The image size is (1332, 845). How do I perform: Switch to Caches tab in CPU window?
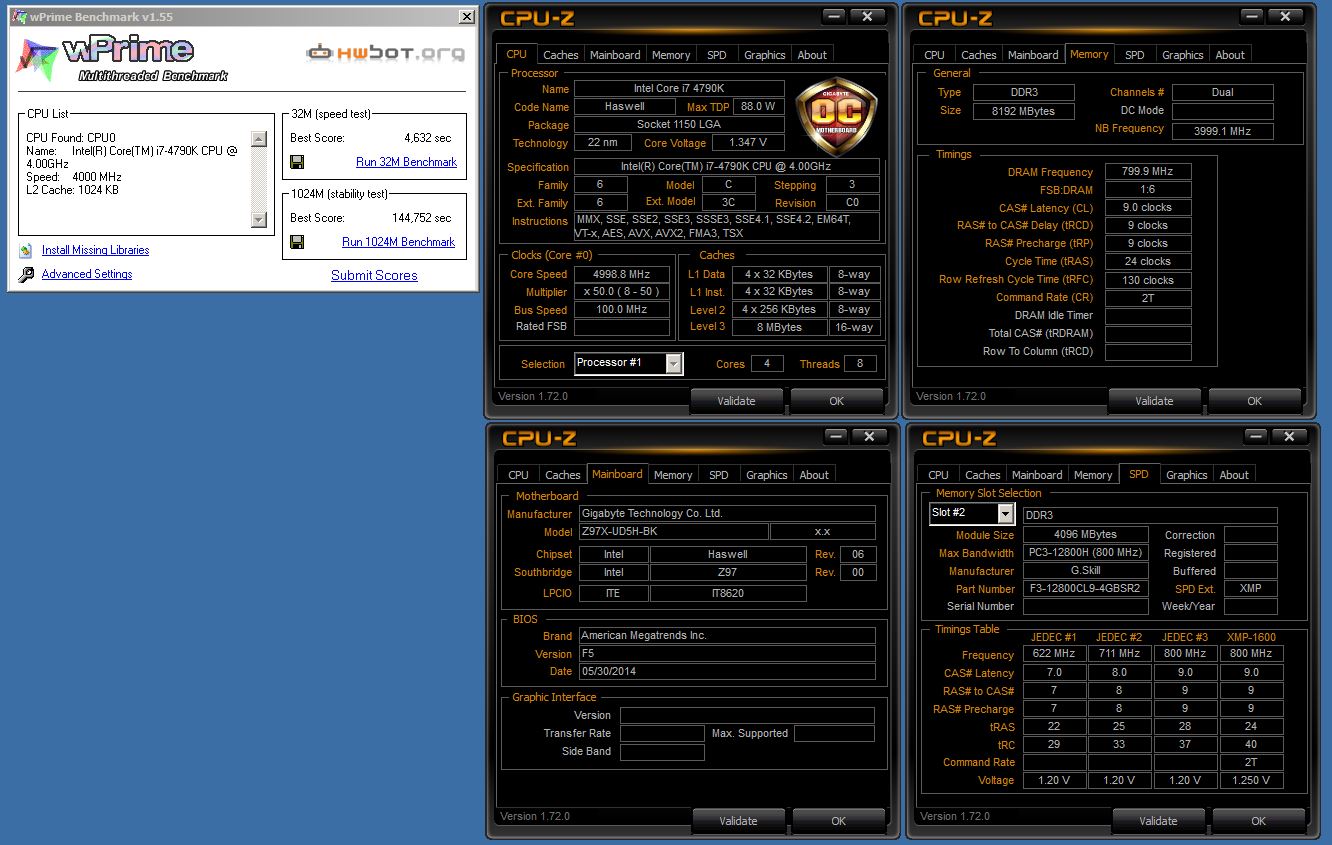tap(560, 55)
